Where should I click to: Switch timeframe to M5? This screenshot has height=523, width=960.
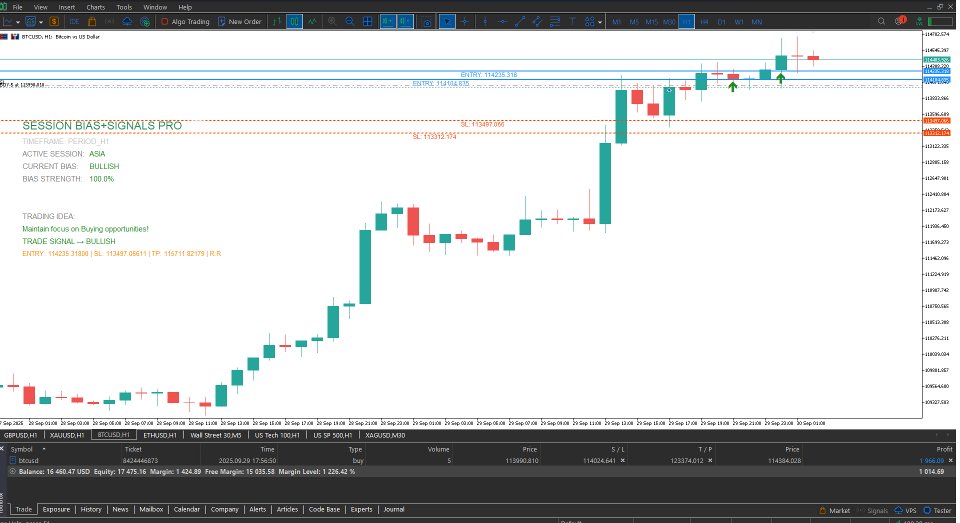pyautogui.click(x=634, y=21)
